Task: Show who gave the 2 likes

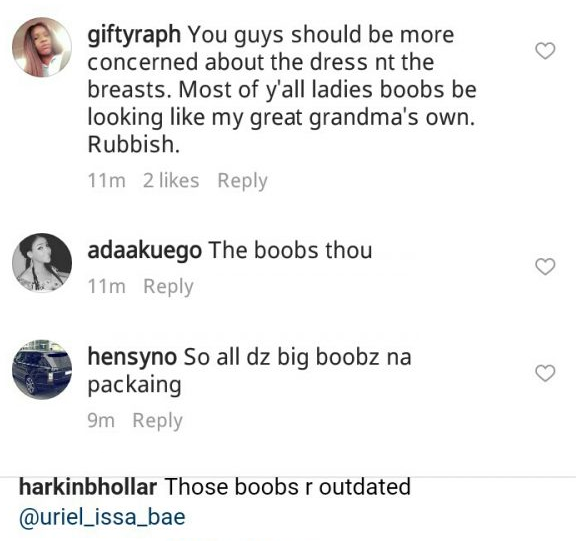Action: coord(171,180)
